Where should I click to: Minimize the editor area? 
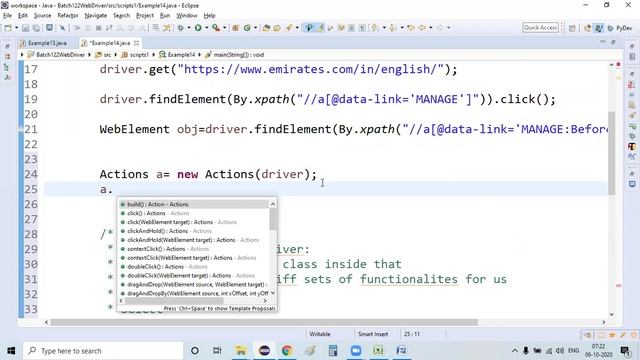click(x=603, y=42)
